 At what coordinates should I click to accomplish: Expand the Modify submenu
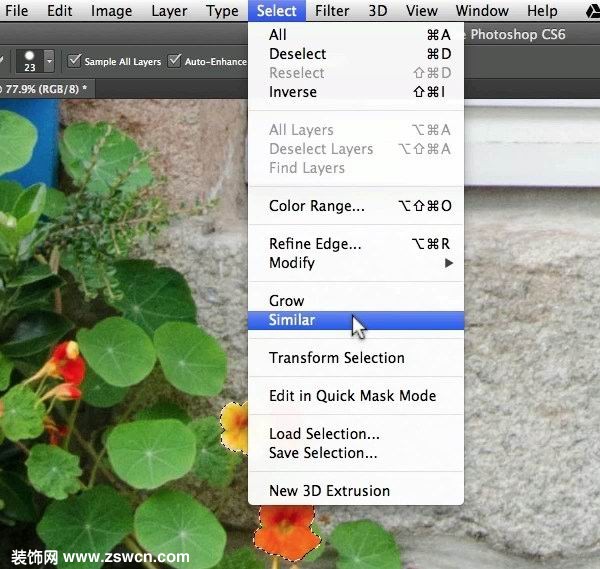point(356,263)
